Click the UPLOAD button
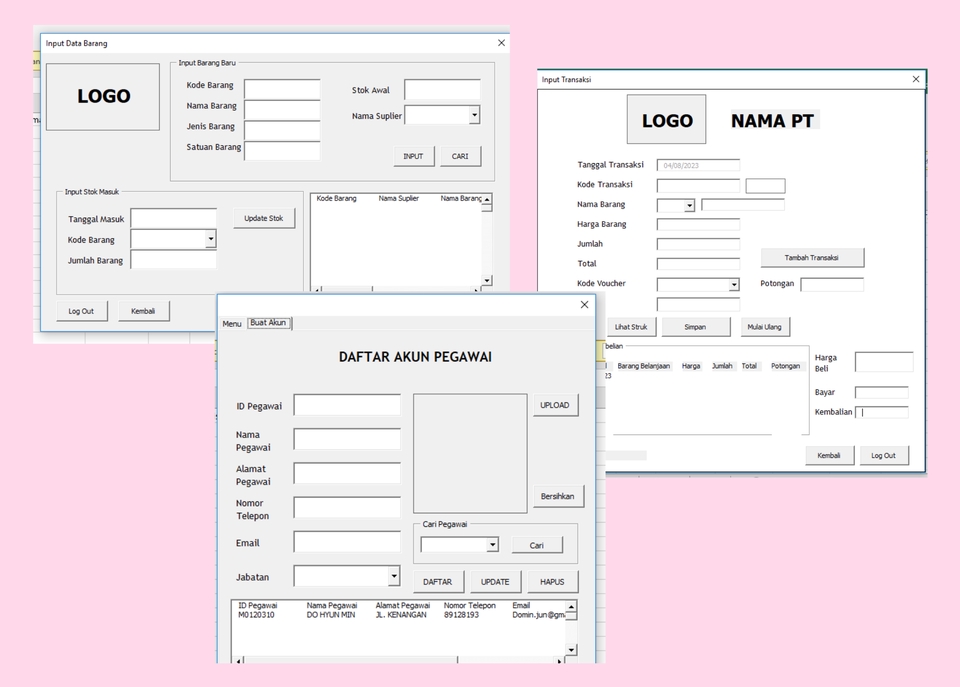The image size is (960, 687). click(555, 405)
